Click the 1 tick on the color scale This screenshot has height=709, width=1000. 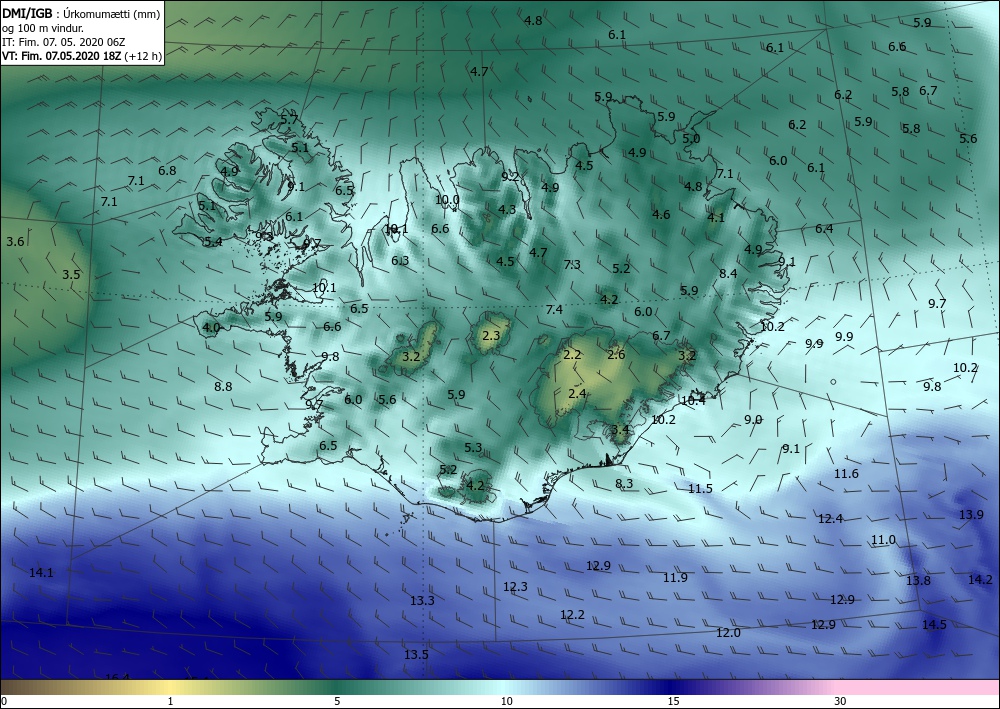pyautogui.click(x=170, y=701)
